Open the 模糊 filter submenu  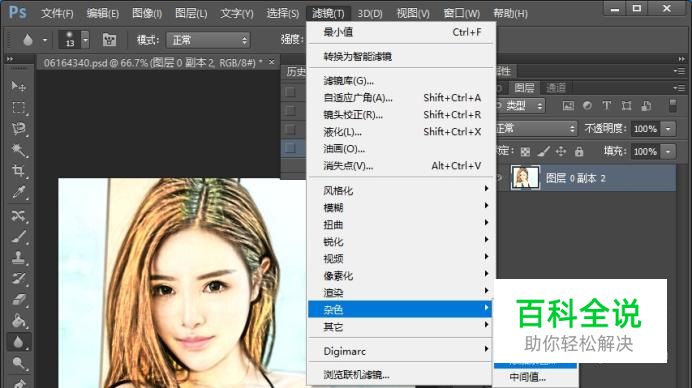401,208
